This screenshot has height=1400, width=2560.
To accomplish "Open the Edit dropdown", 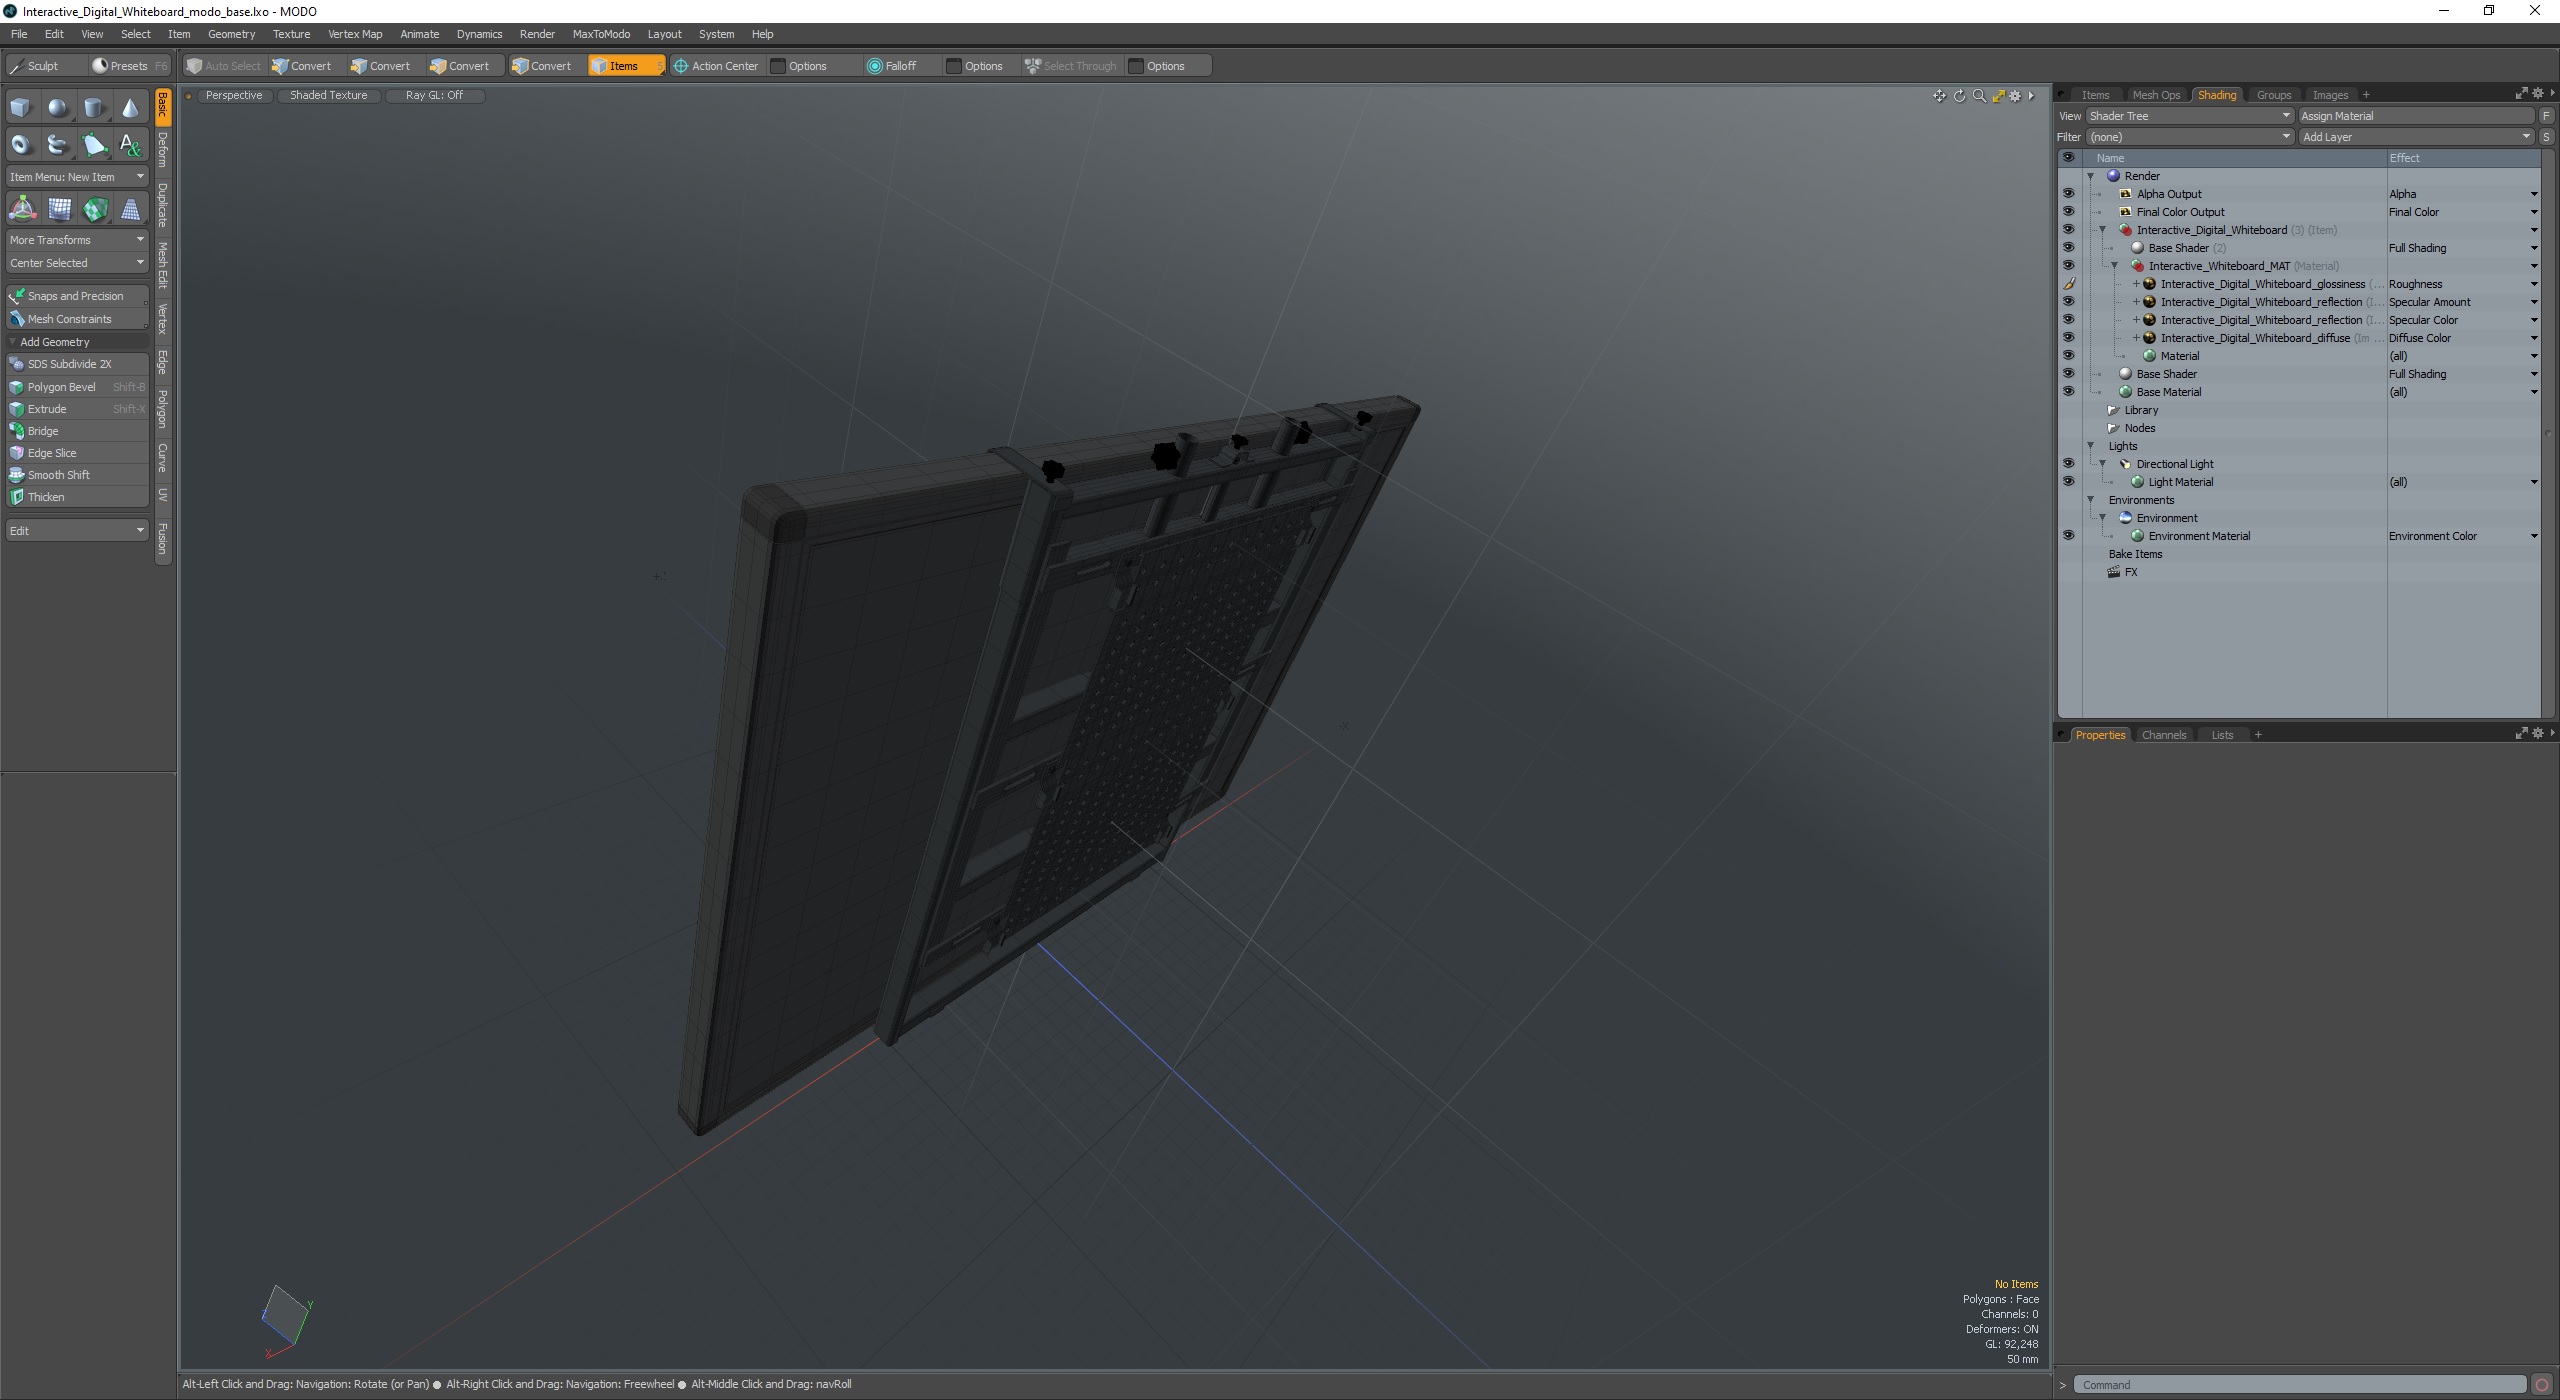I will [x=77, y=531].
